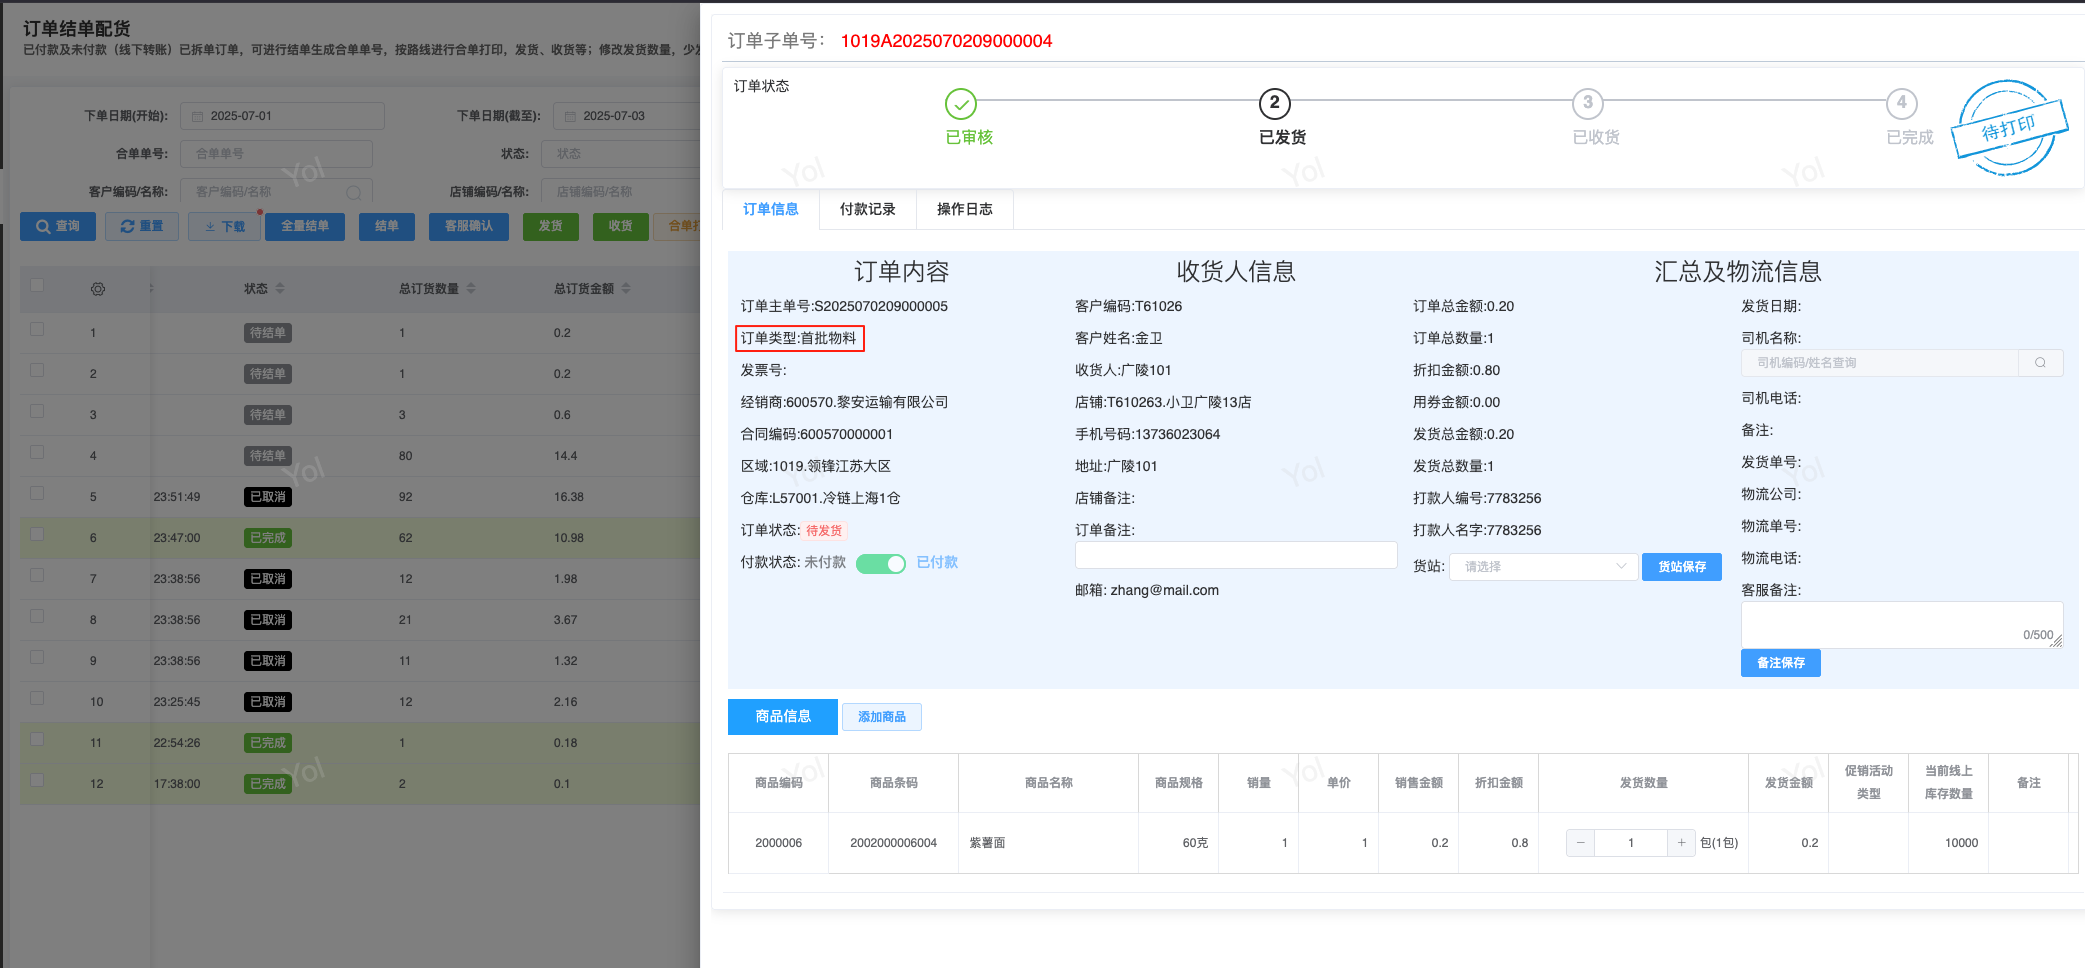
Task: Switch to the 操作日志 tab
Action: (964, 209)
